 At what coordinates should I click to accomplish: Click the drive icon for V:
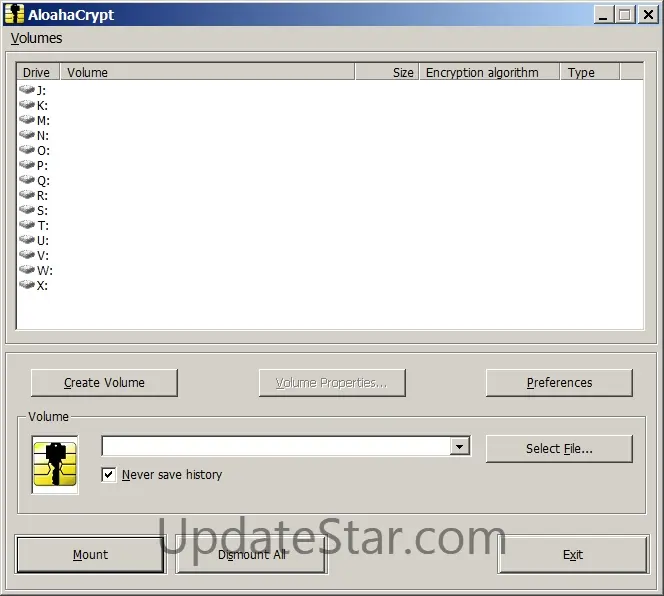(27, 255)
